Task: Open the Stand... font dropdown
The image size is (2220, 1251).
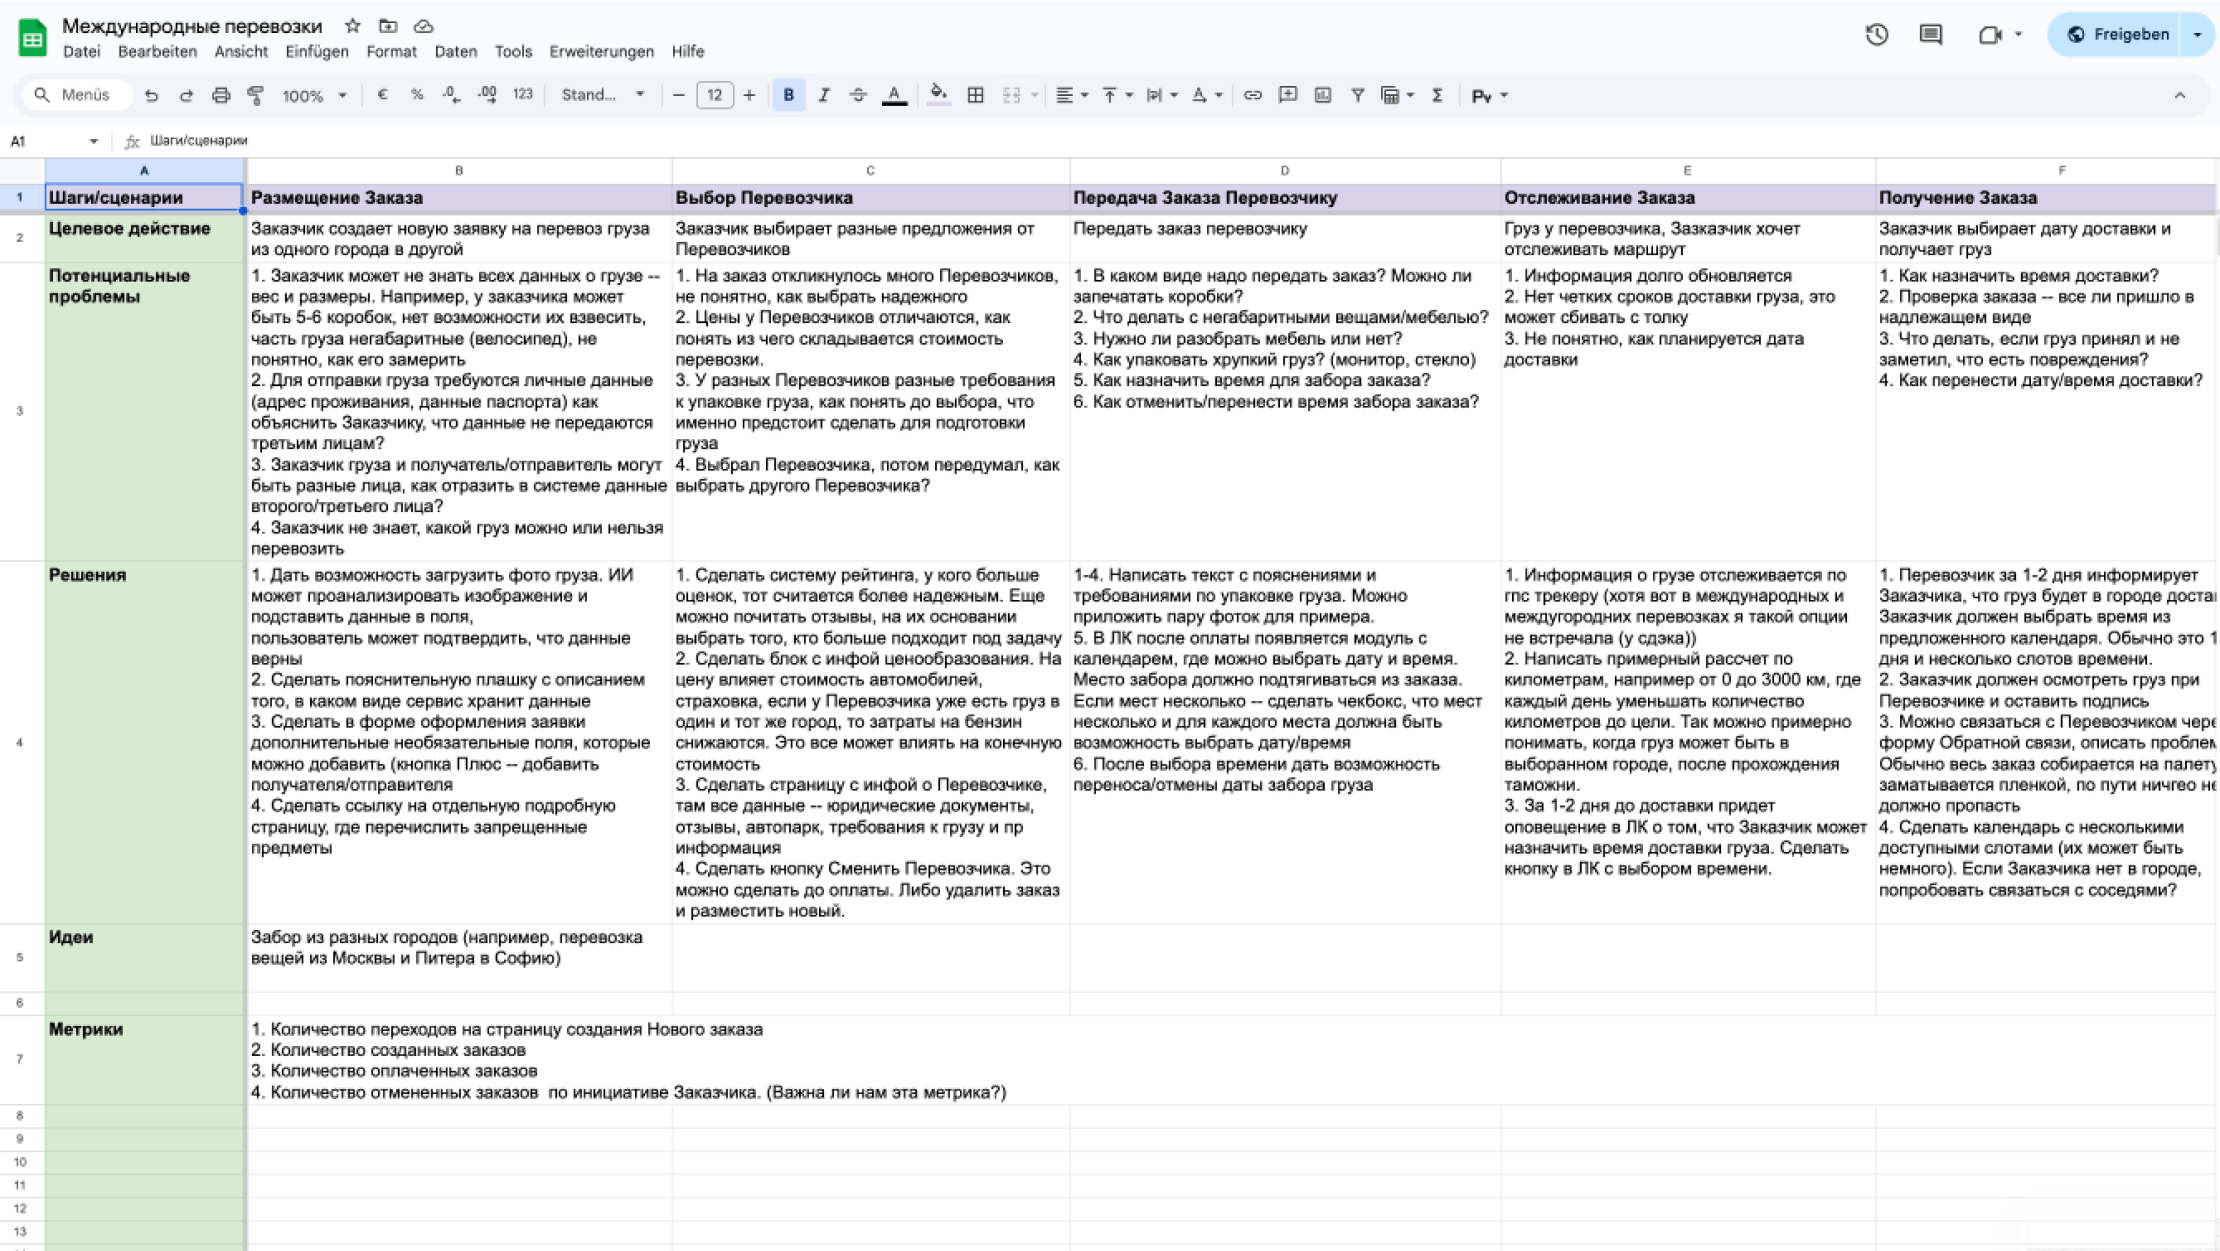Action: tap(602, 95)
